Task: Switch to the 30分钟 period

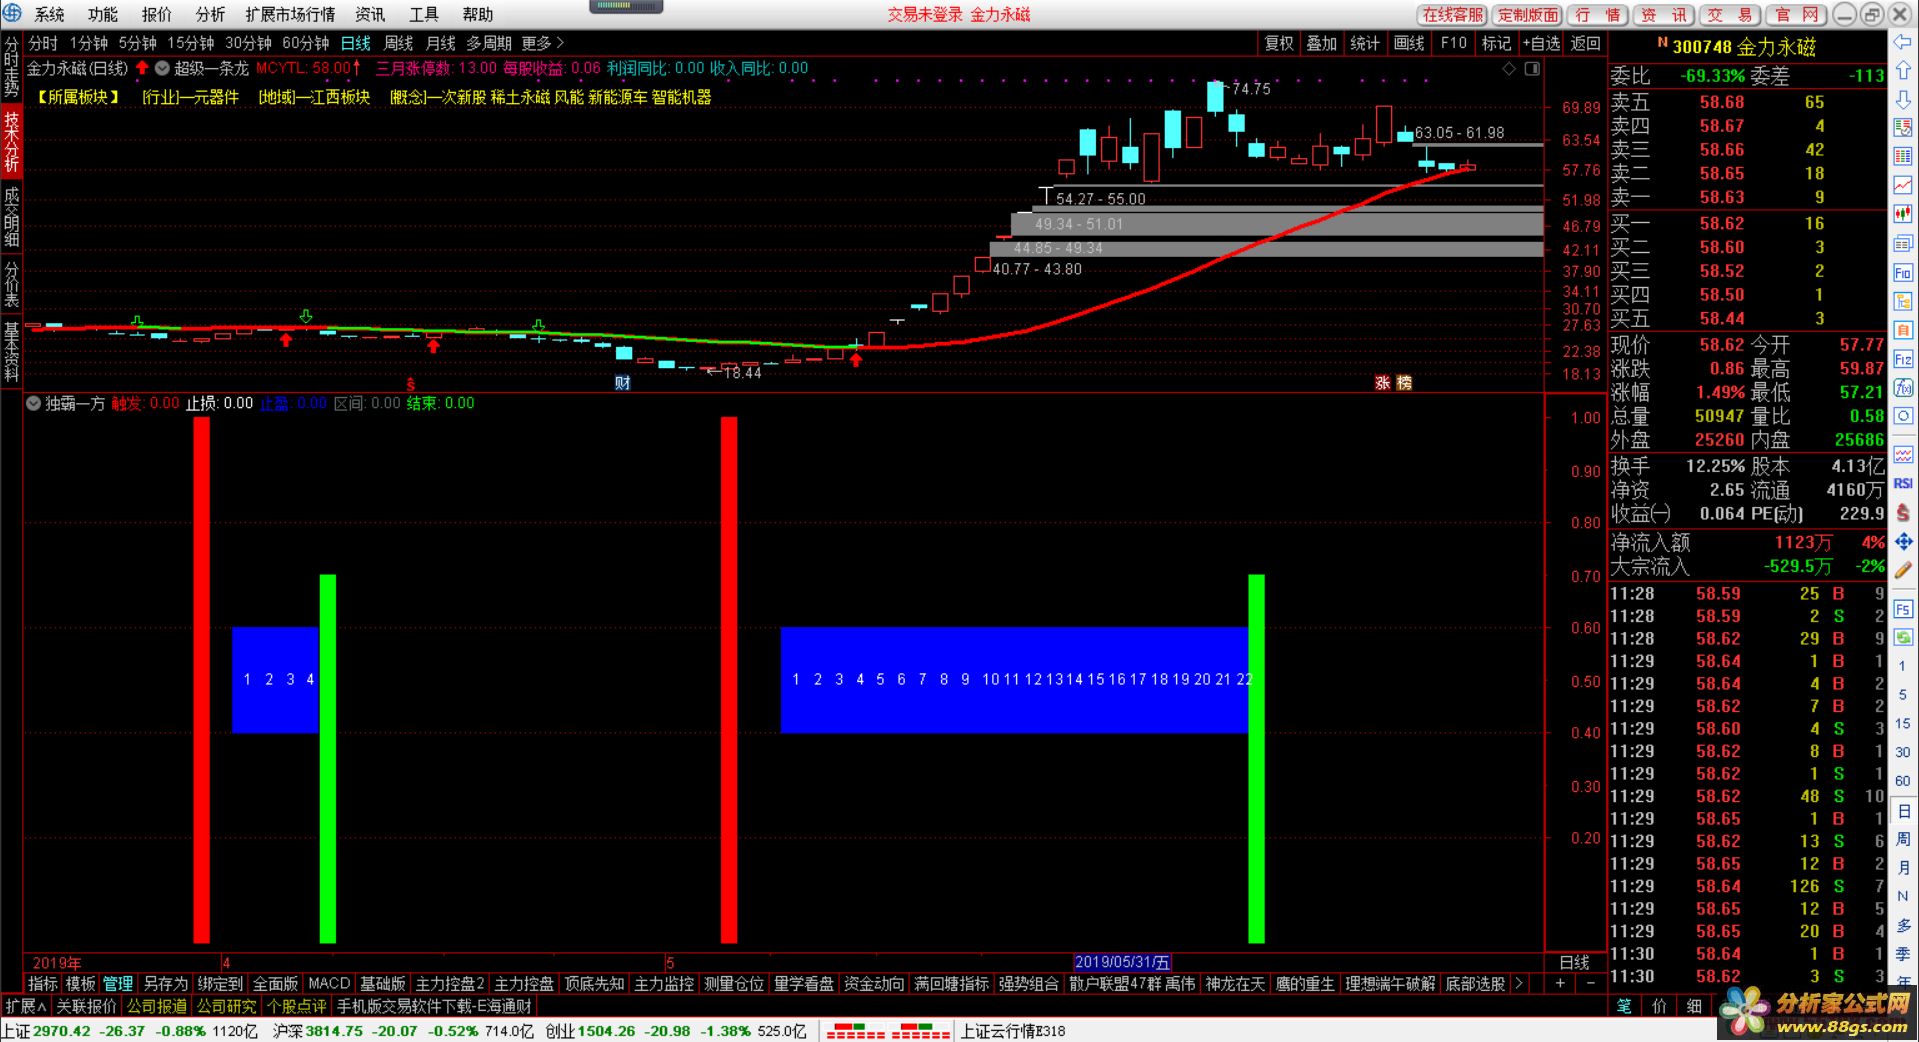Action: pos(248,43)
